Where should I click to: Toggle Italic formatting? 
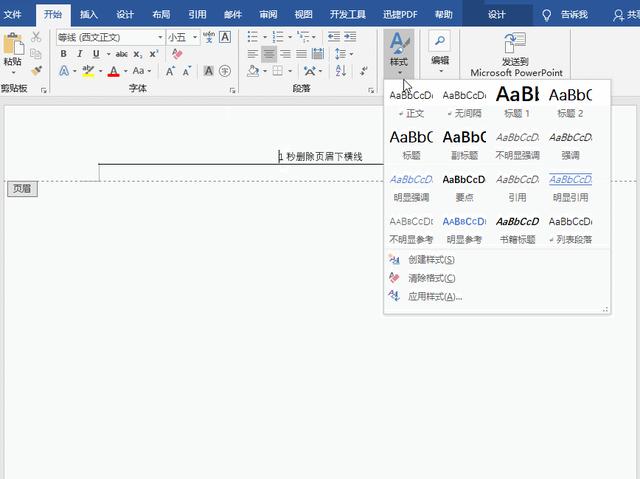[80, 54]
